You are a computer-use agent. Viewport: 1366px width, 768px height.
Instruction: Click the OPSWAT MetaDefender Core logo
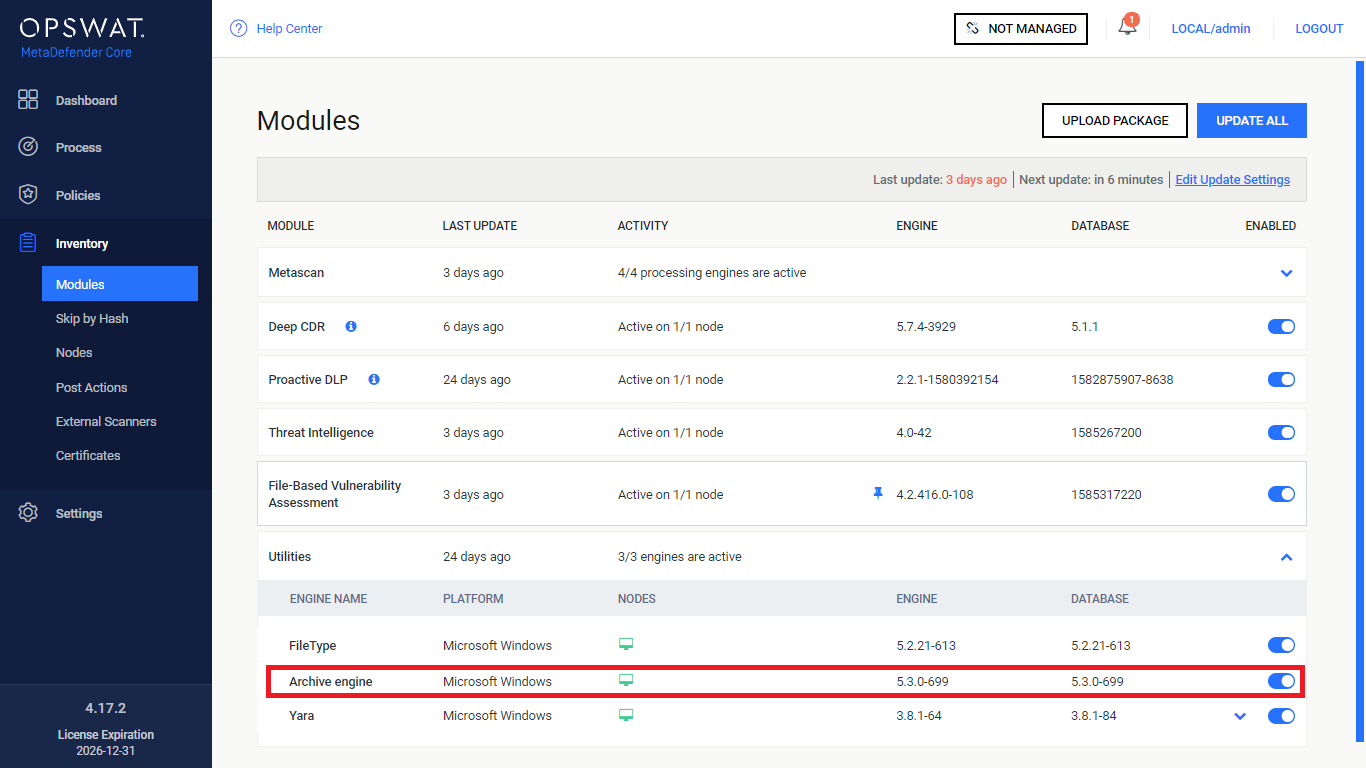82,37
